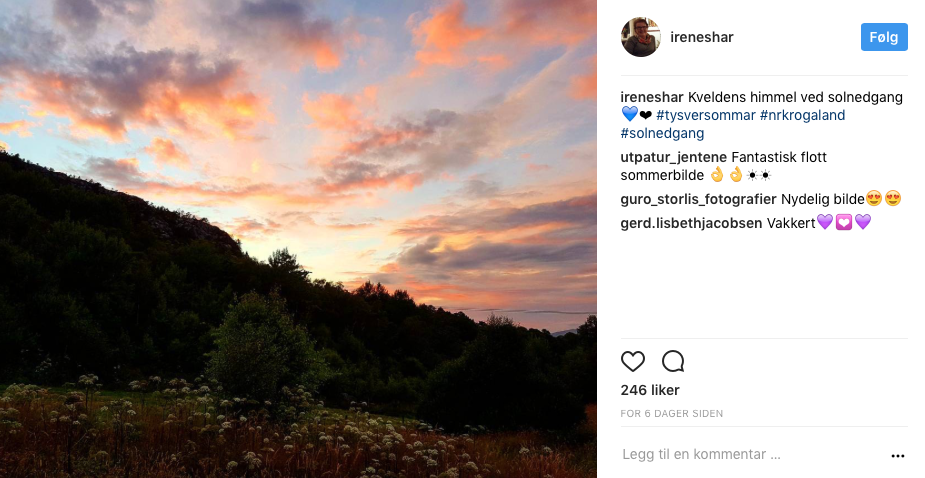Click the comment speech bubble icon
The height and width of the screenshot is (478, 925).
(673, 361)
